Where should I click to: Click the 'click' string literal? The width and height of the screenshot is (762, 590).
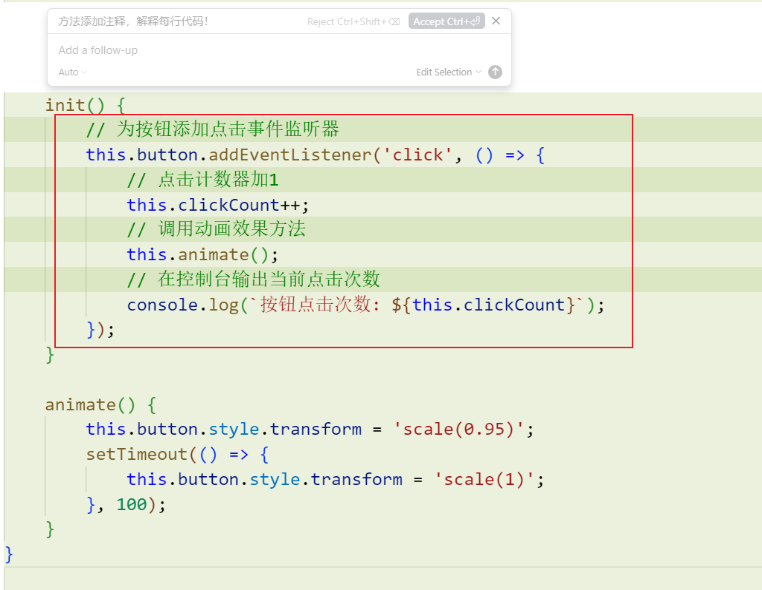coord(417,155)
